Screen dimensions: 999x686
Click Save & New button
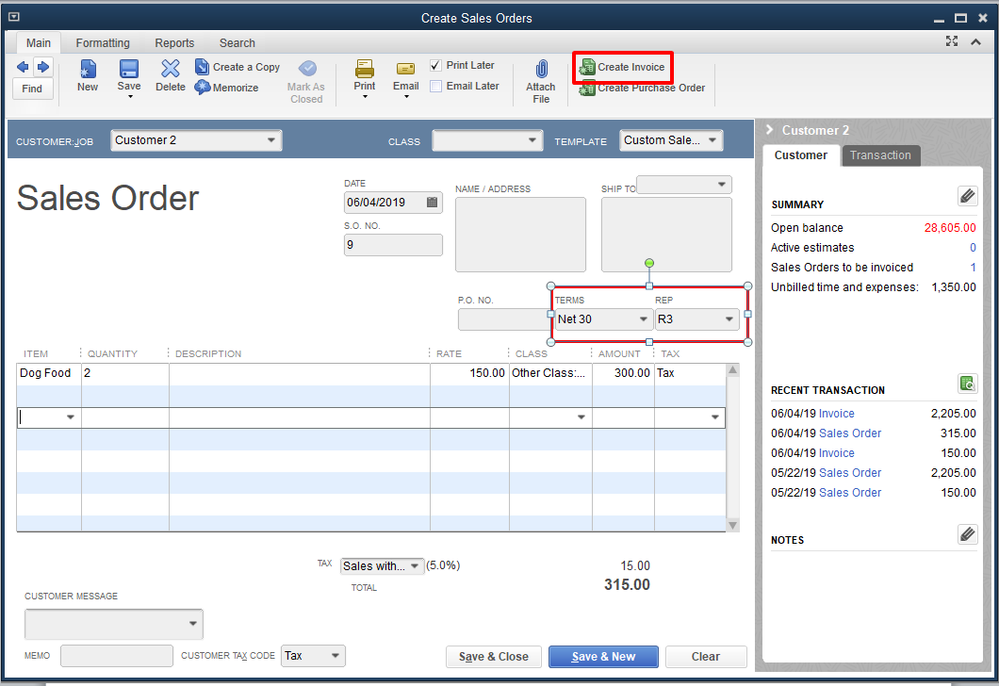point(603,657)
